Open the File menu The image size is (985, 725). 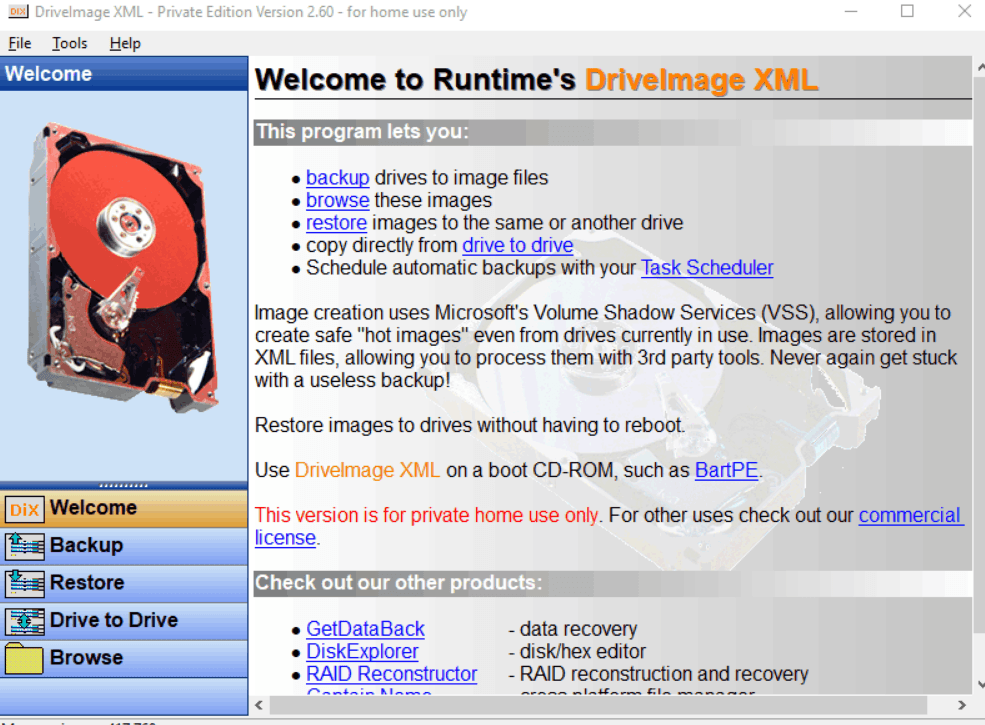19,43
